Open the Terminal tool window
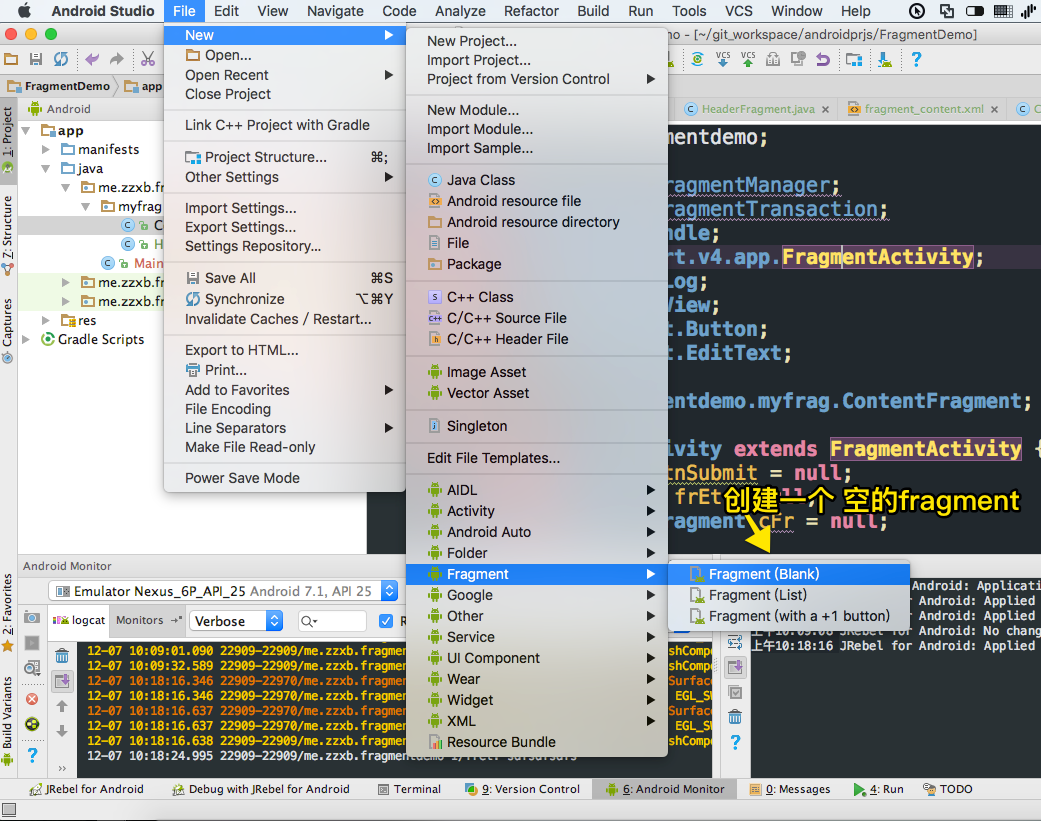The image size is (1041, 821). (x=410, y=789)
